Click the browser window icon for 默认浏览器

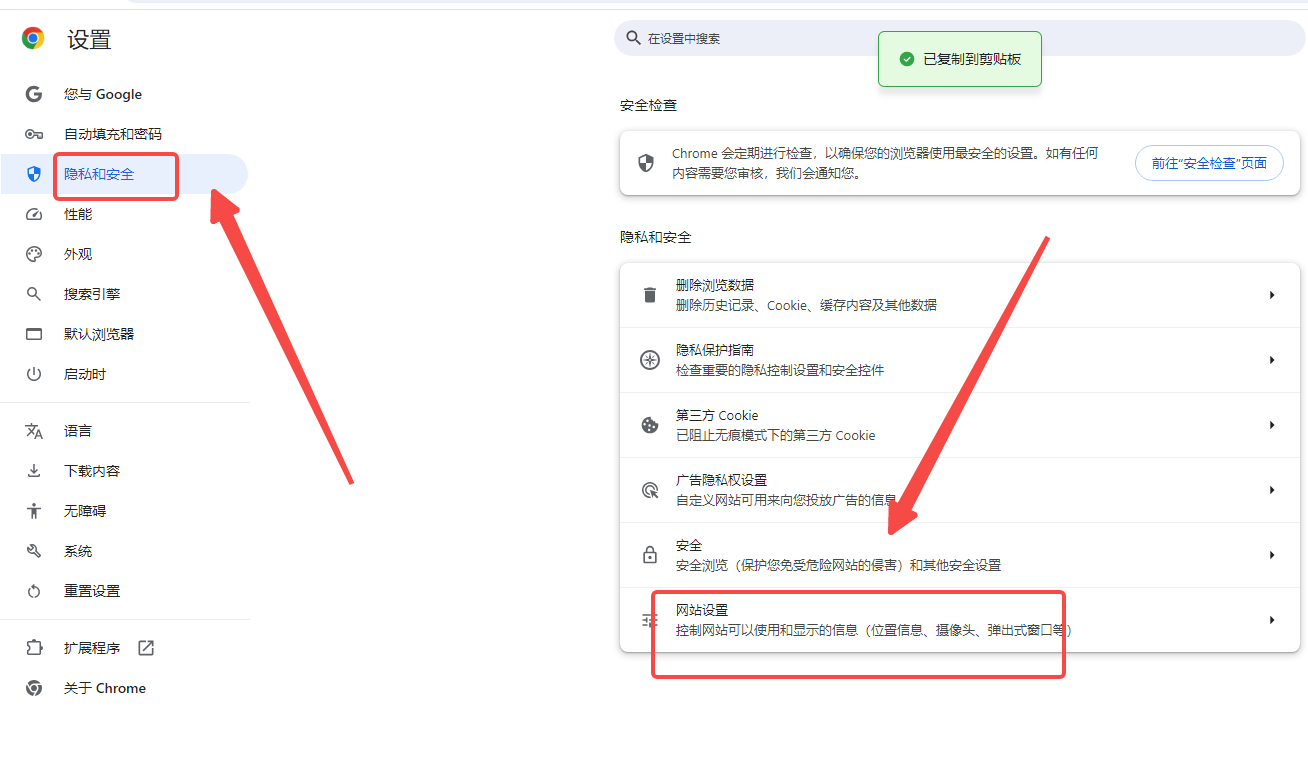tap(34, 334)
